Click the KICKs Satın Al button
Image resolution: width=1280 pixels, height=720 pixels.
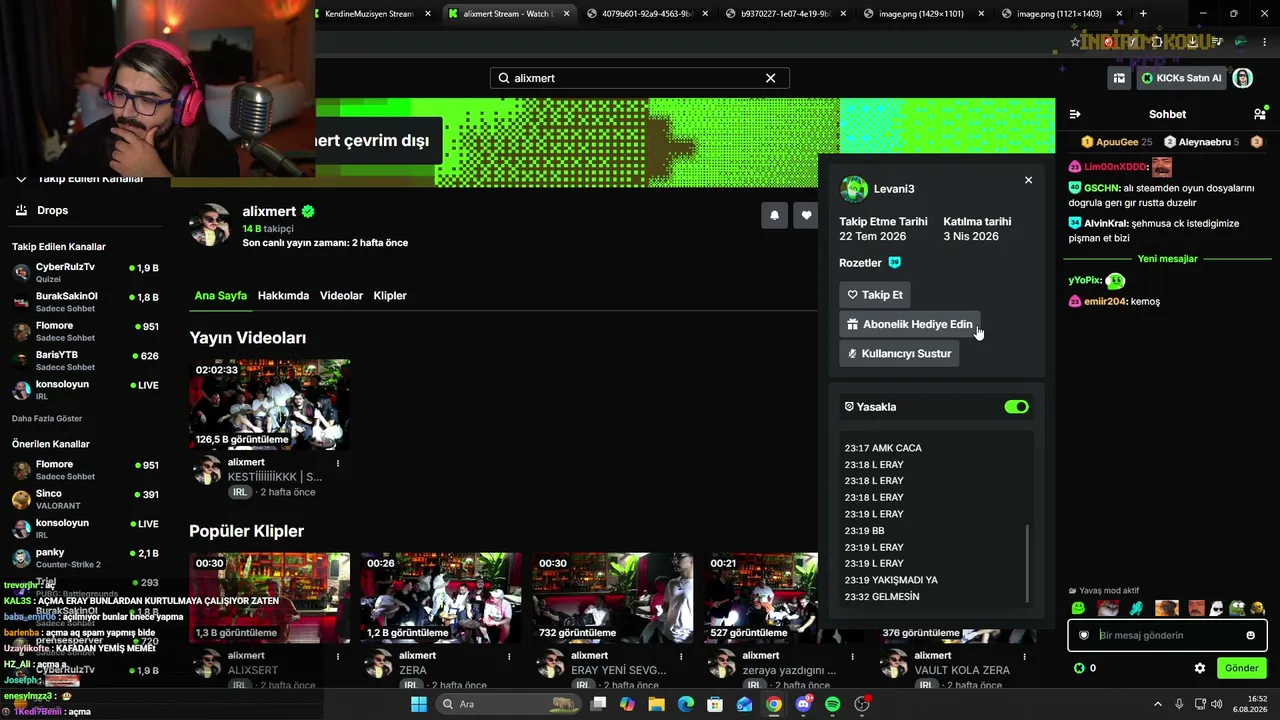pyautogui.click(x=1181, y=78)
